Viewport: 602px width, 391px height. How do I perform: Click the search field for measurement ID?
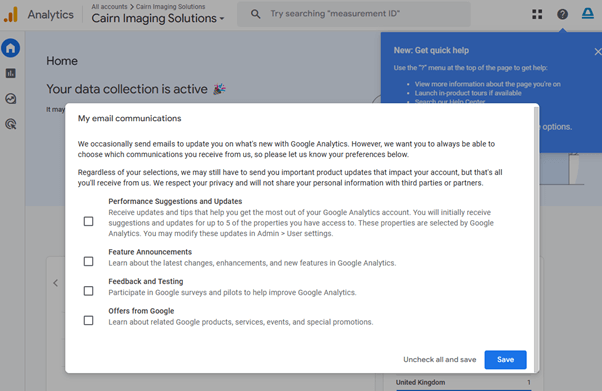click(354, 14)
